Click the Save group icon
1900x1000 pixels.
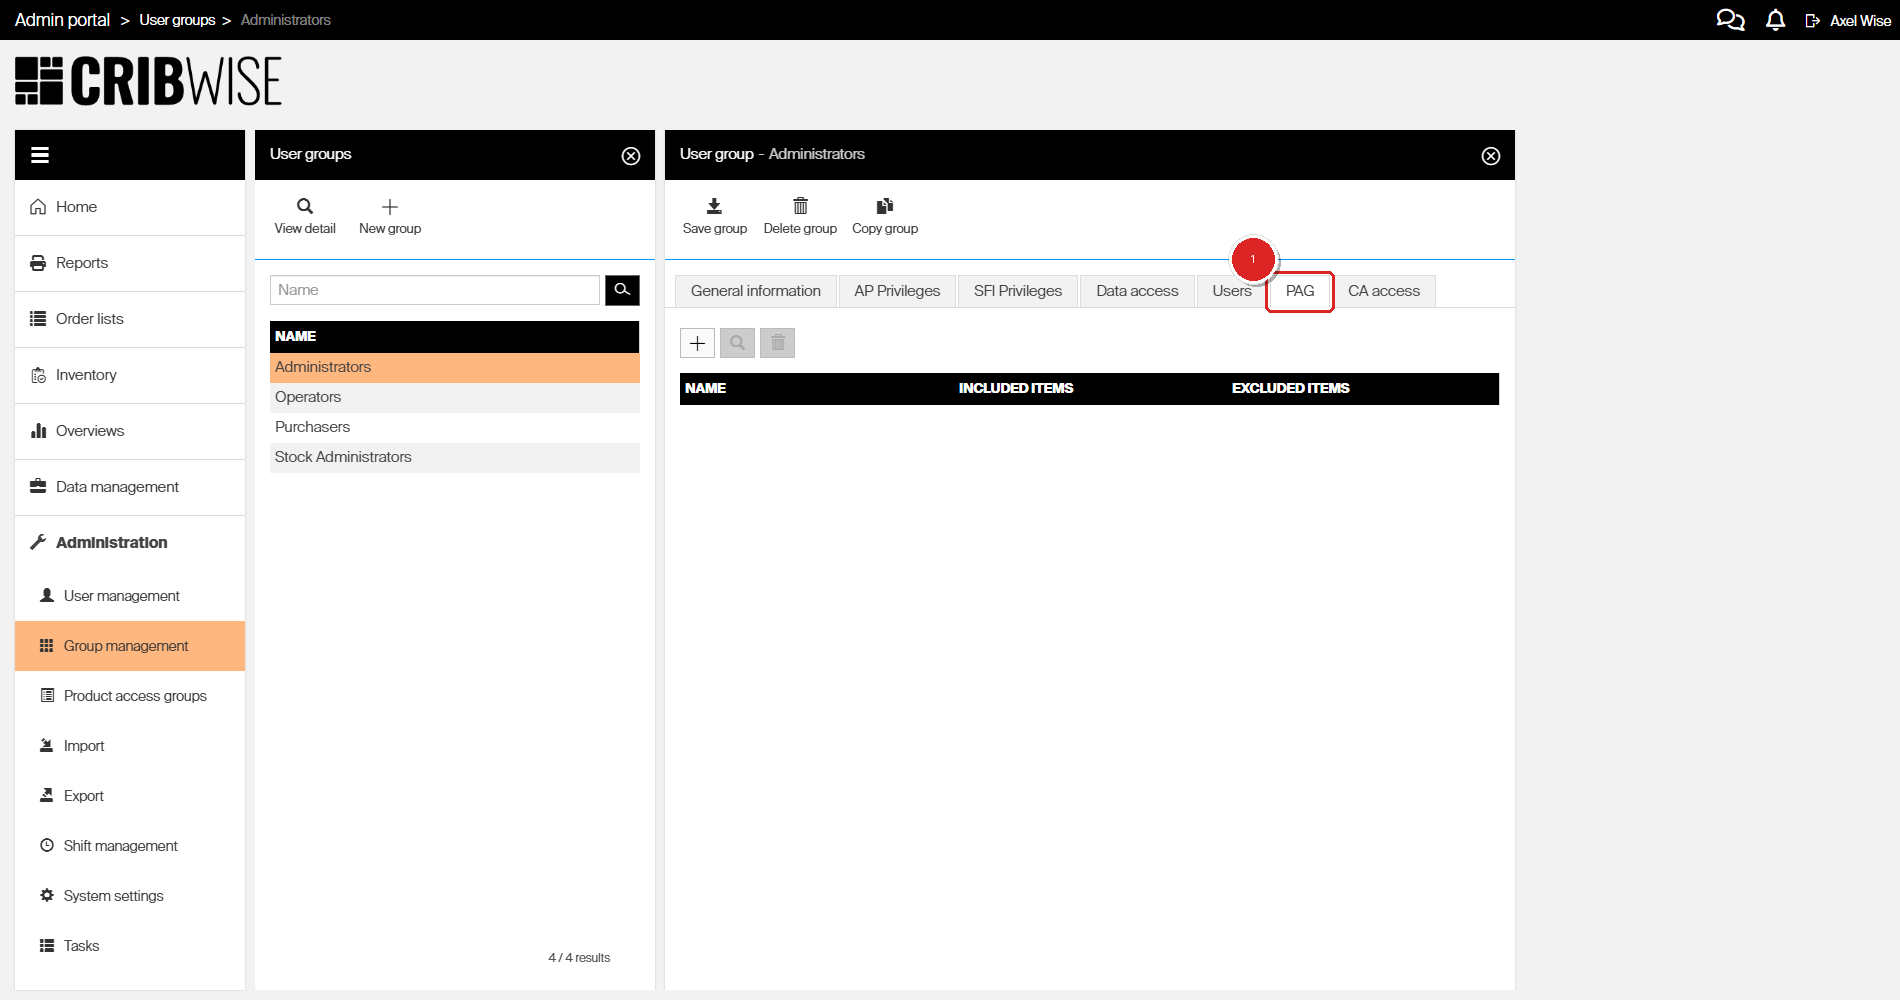(714, 207)
